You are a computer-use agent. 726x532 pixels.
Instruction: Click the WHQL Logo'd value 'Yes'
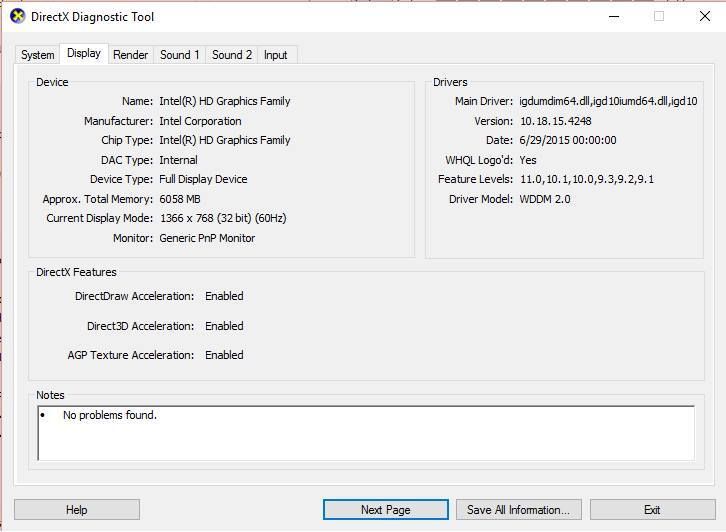pos(528,160)
